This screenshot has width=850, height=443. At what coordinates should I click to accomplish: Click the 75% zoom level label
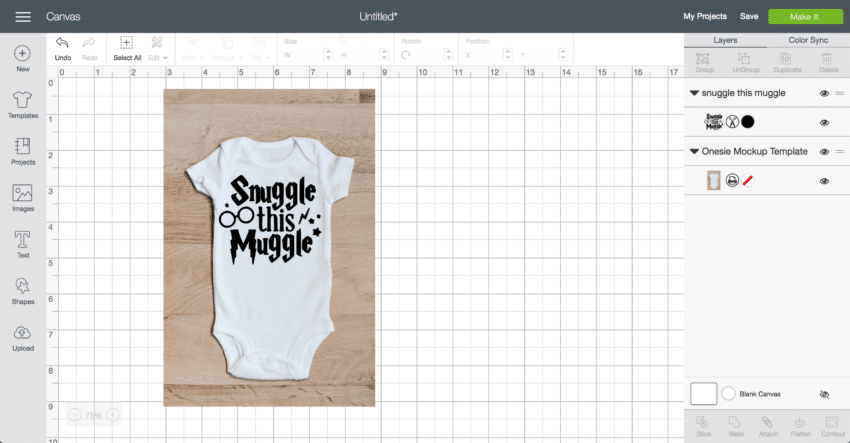pos(93,416)
